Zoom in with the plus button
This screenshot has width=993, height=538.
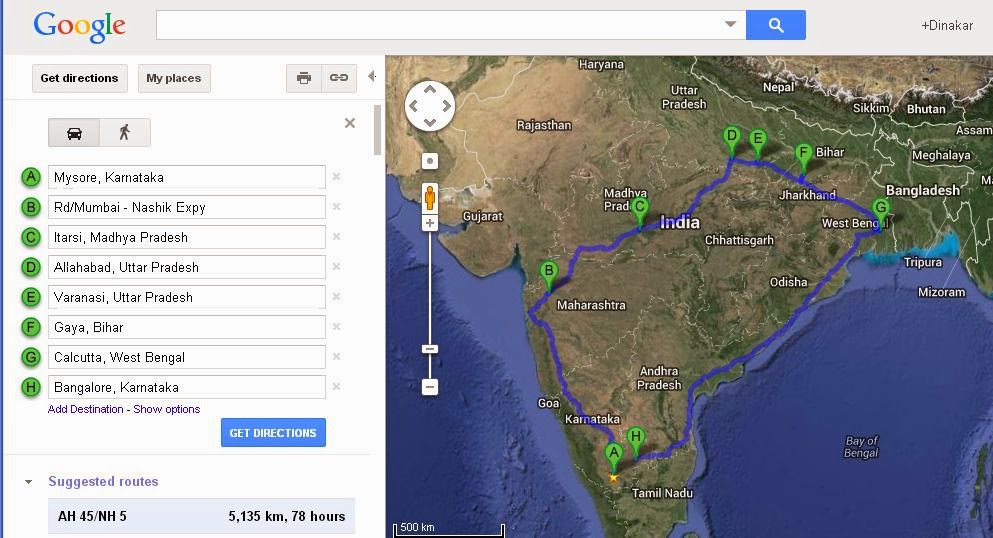point(430,223)
